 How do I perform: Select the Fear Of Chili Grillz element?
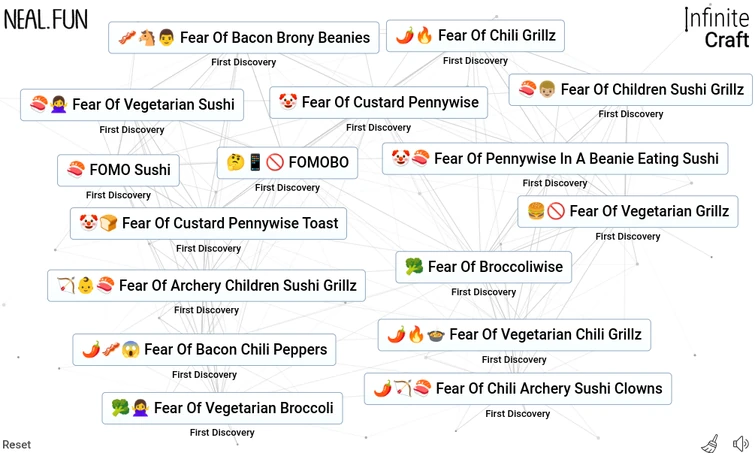[x=475, y=36]
